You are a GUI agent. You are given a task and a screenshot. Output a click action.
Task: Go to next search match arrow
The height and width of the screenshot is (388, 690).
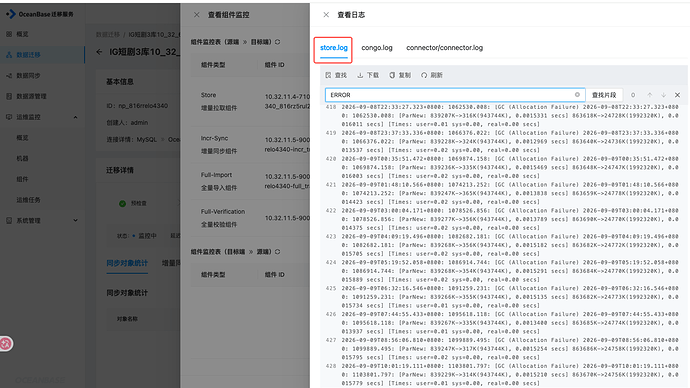pyautogui.click(x=664, y=95)
